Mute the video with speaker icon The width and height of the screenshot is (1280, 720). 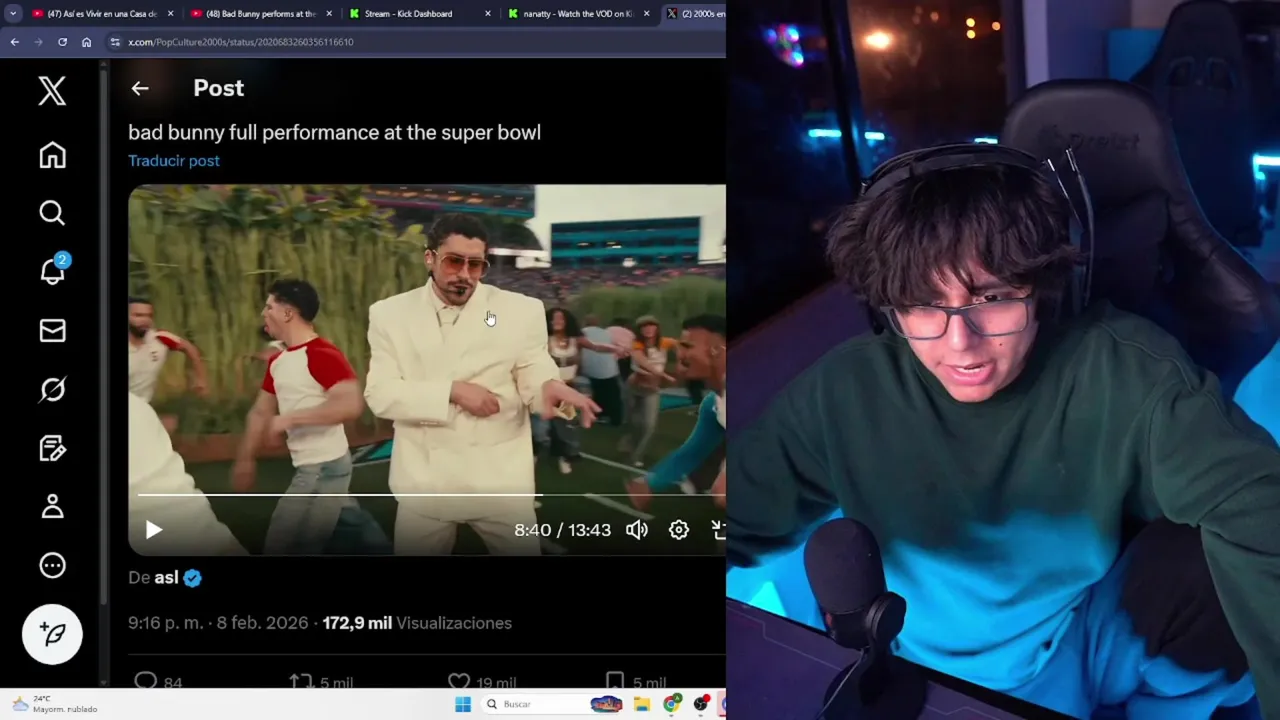pos(637,530)
